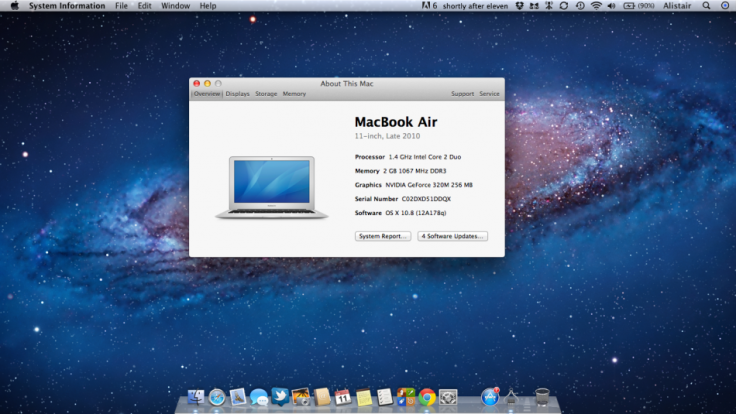Open Messages app in the Dock
Image resolution: width=736 pixels, height=414 pixels.
(259, 397)
